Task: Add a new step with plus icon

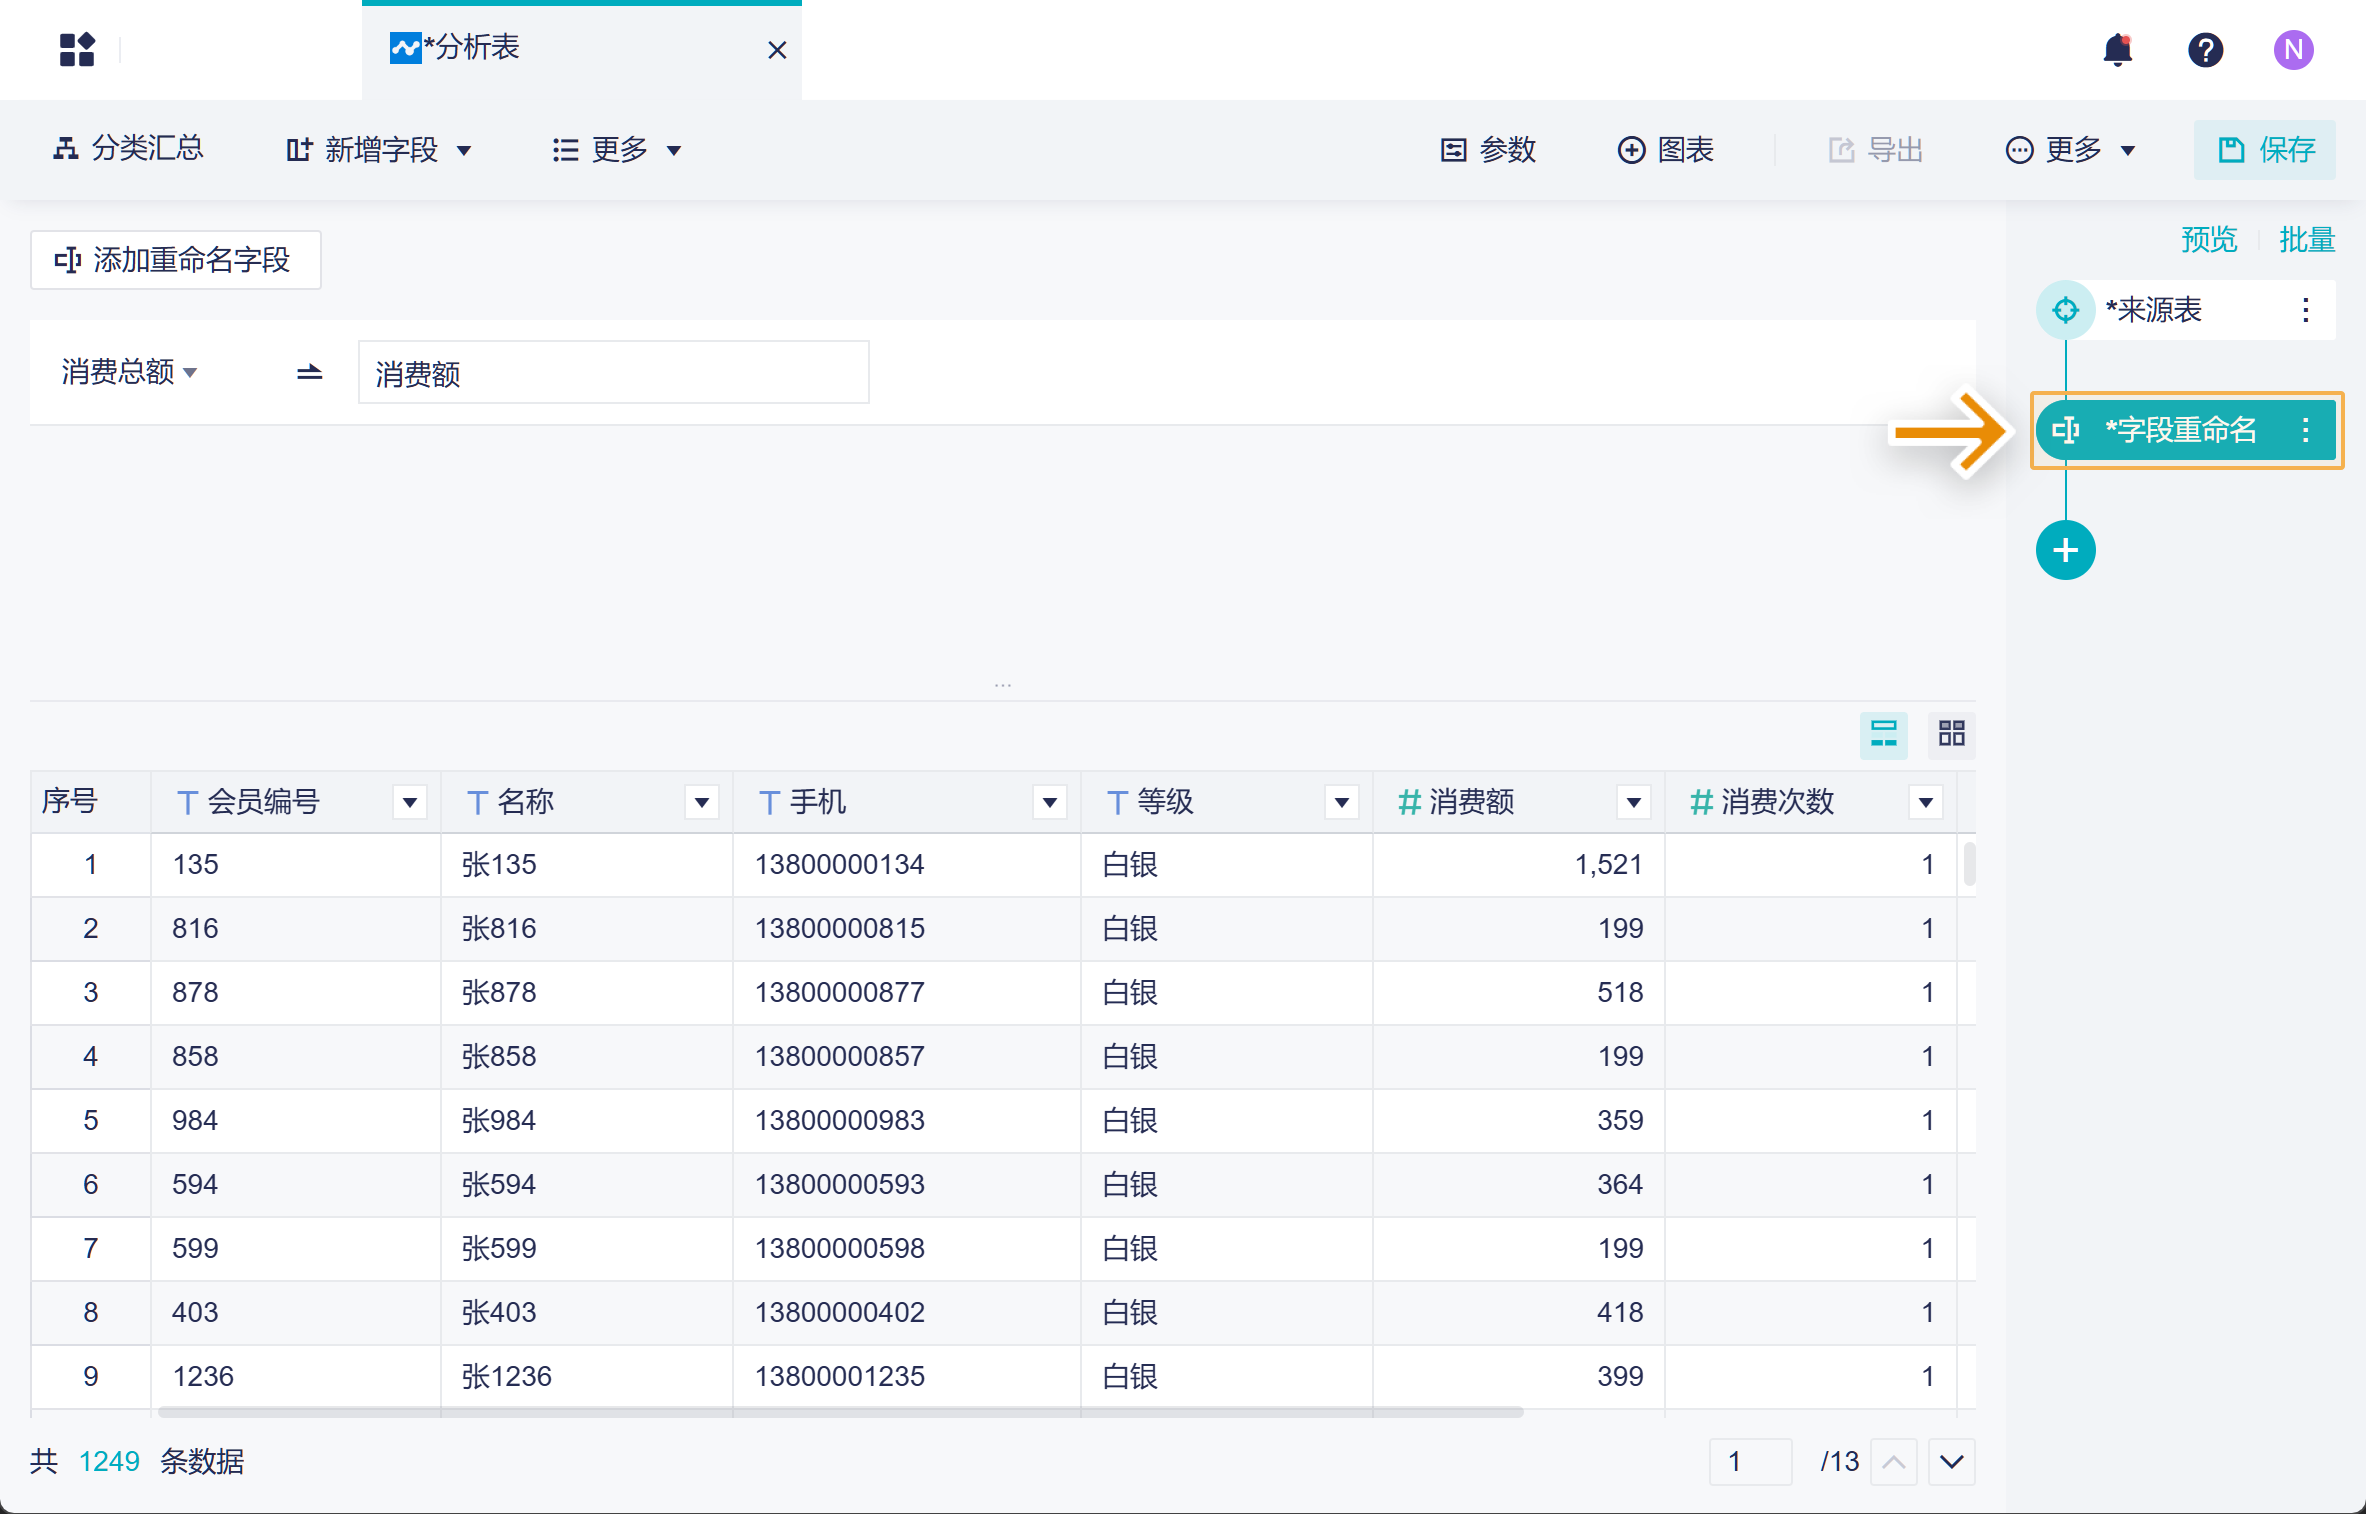Action: 2065,550
